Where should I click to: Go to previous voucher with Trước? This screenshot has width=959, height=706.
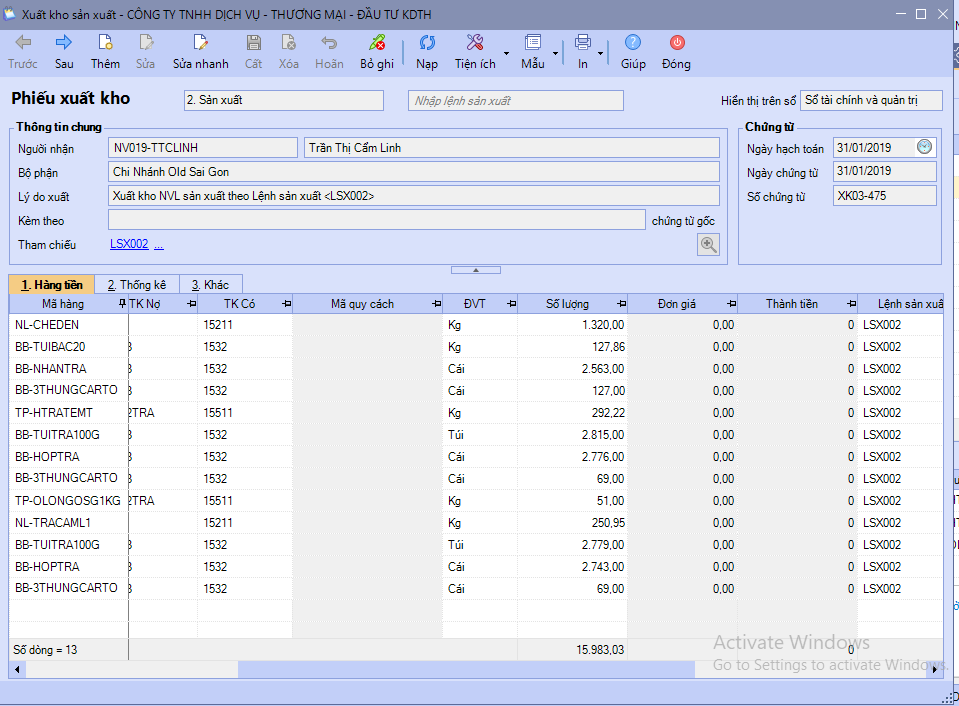[23, 52]
